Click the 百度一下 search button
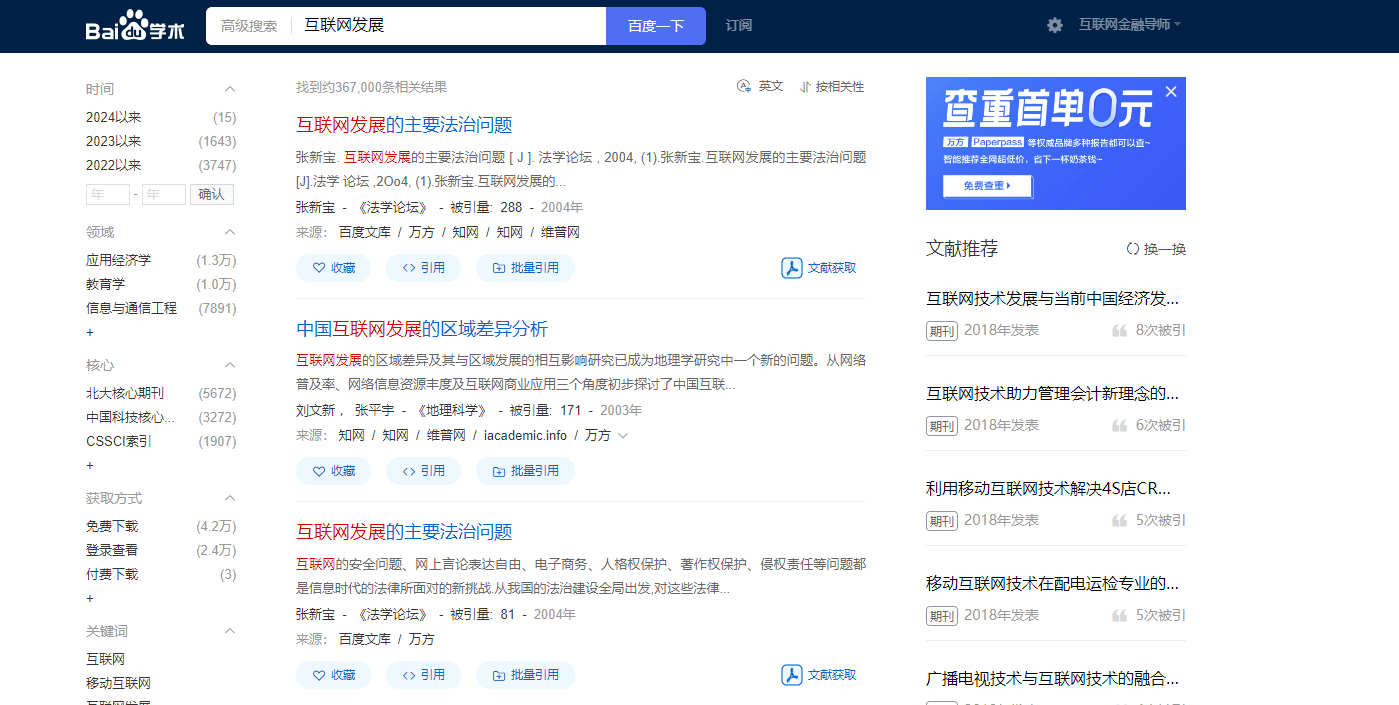This screenshot has width=1399, height=705. tap(655, 25)
